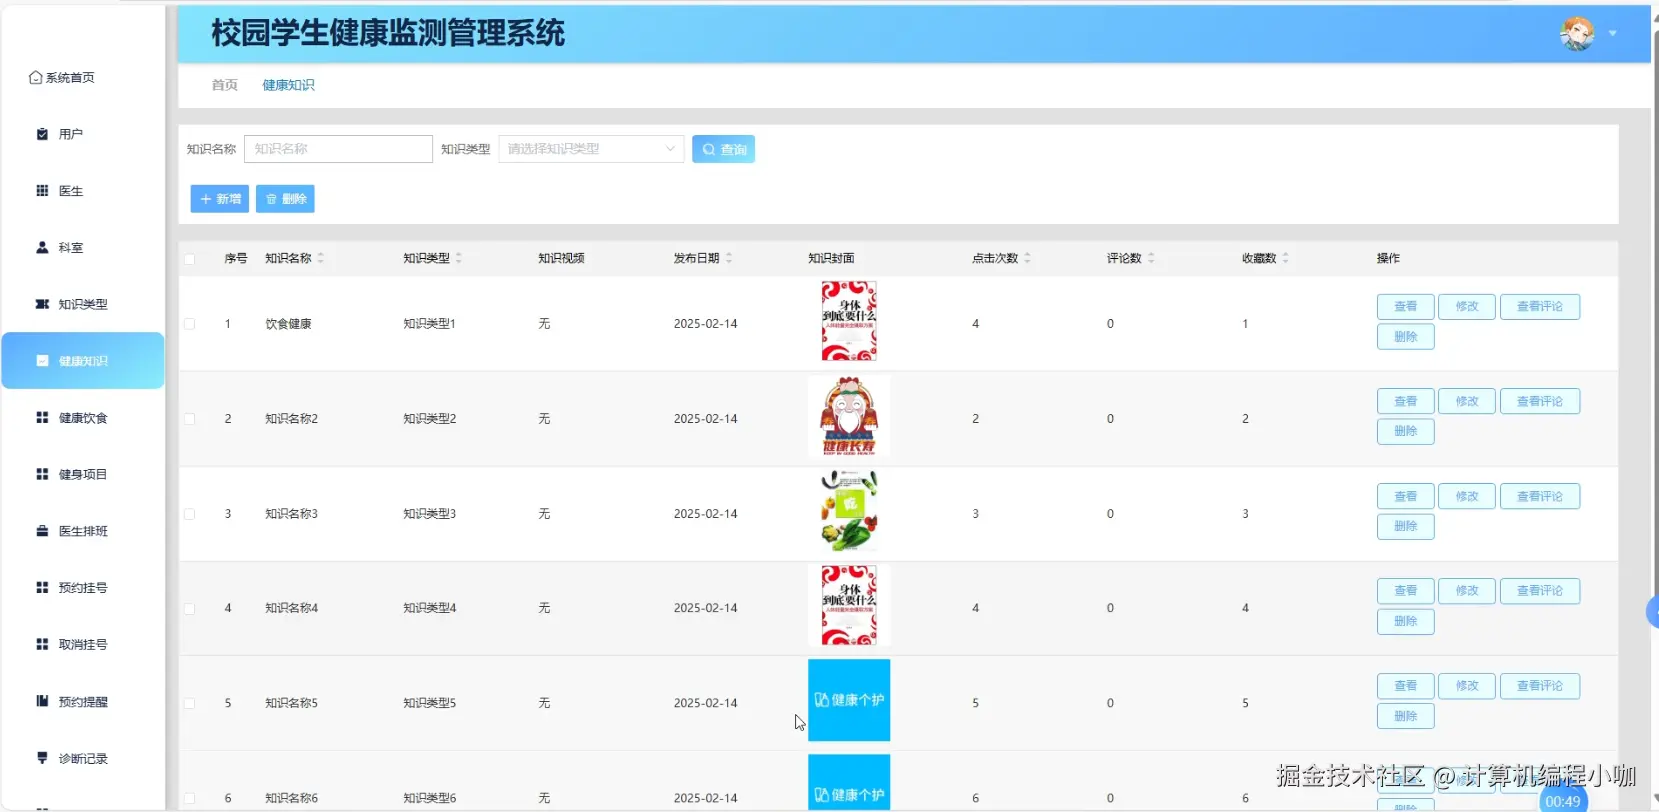Check the row checkbox for 知识名称3
This screenshot has height=812, width=1659.
click(x=189, y=514)
